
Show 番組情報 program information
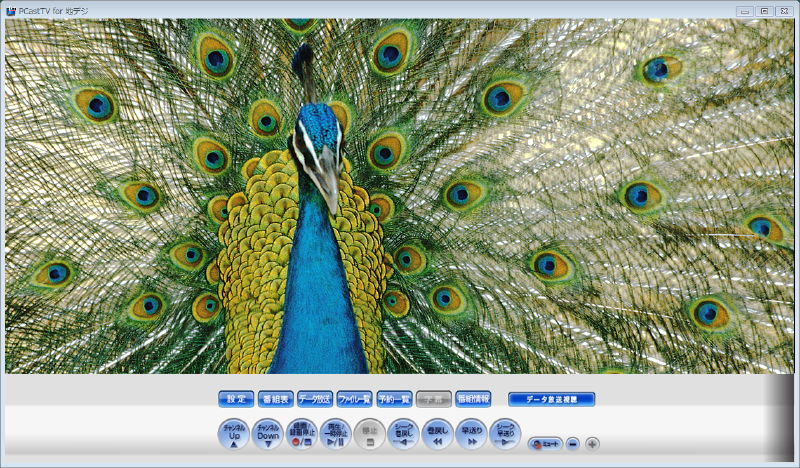tap(473, 399)
